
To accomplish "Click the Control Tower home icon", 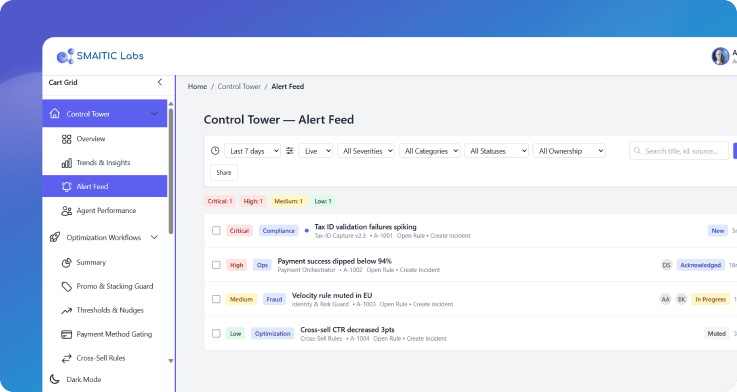I will (x=55, y=114).
